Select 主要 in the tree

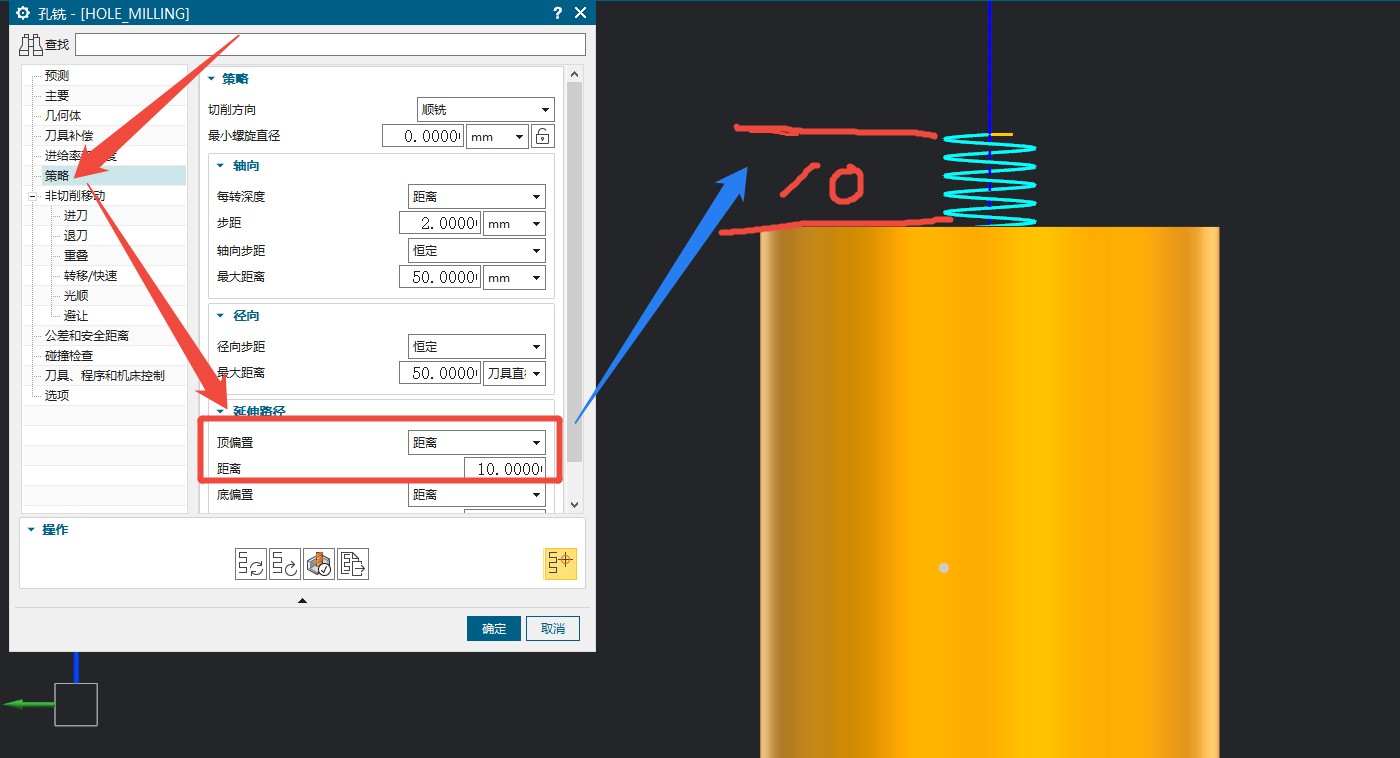pyautogui.click(x=57, y=96)
